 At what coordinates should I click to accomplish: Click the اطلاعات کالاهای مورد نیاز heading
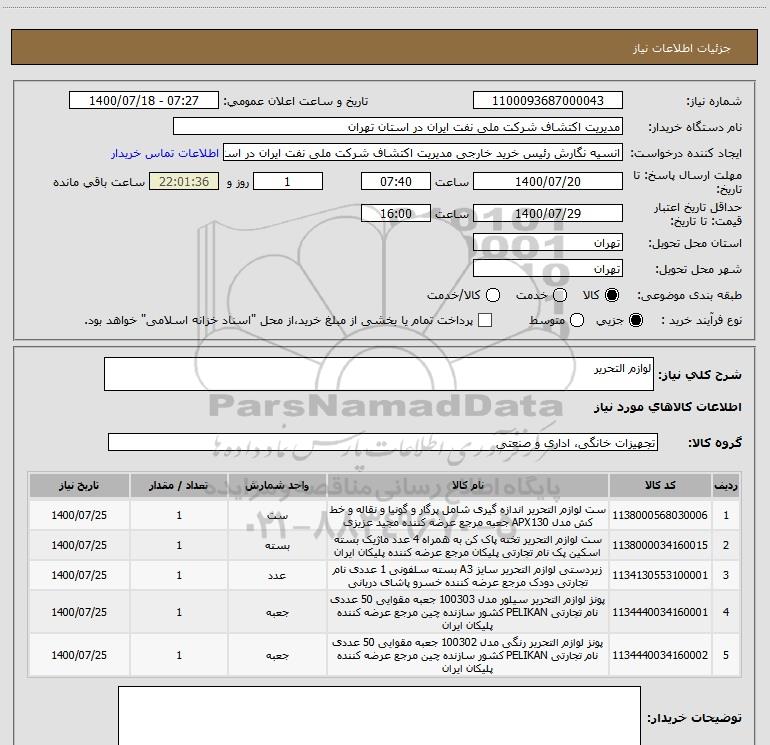click(x=667, y=407)
